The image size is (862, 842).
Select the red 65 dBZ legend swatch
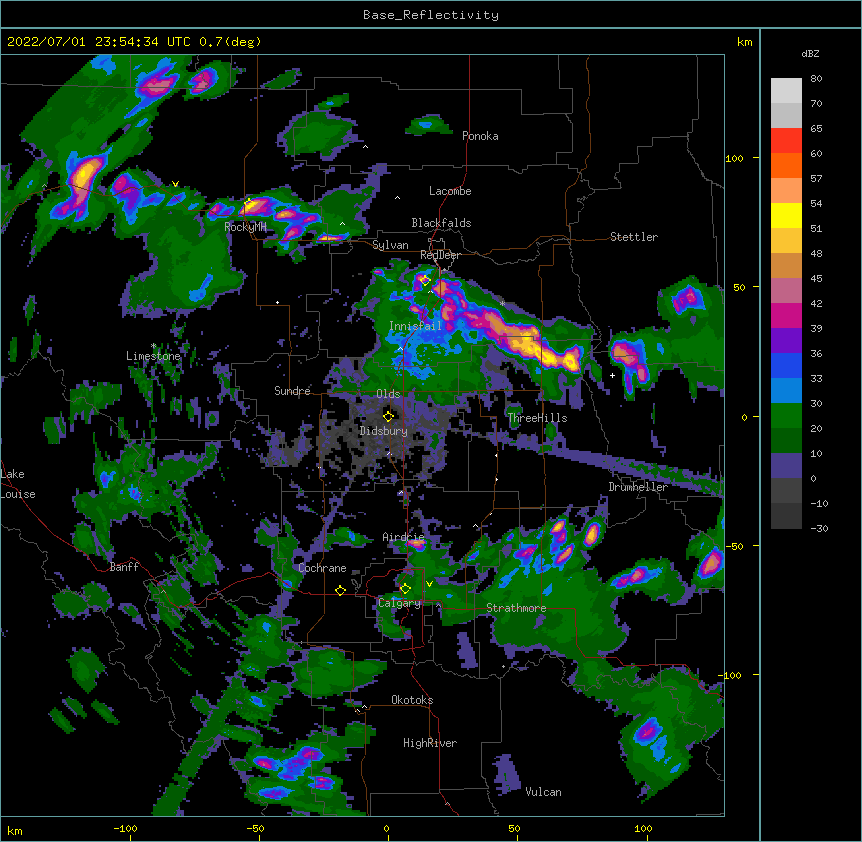(x=786, y=140)
